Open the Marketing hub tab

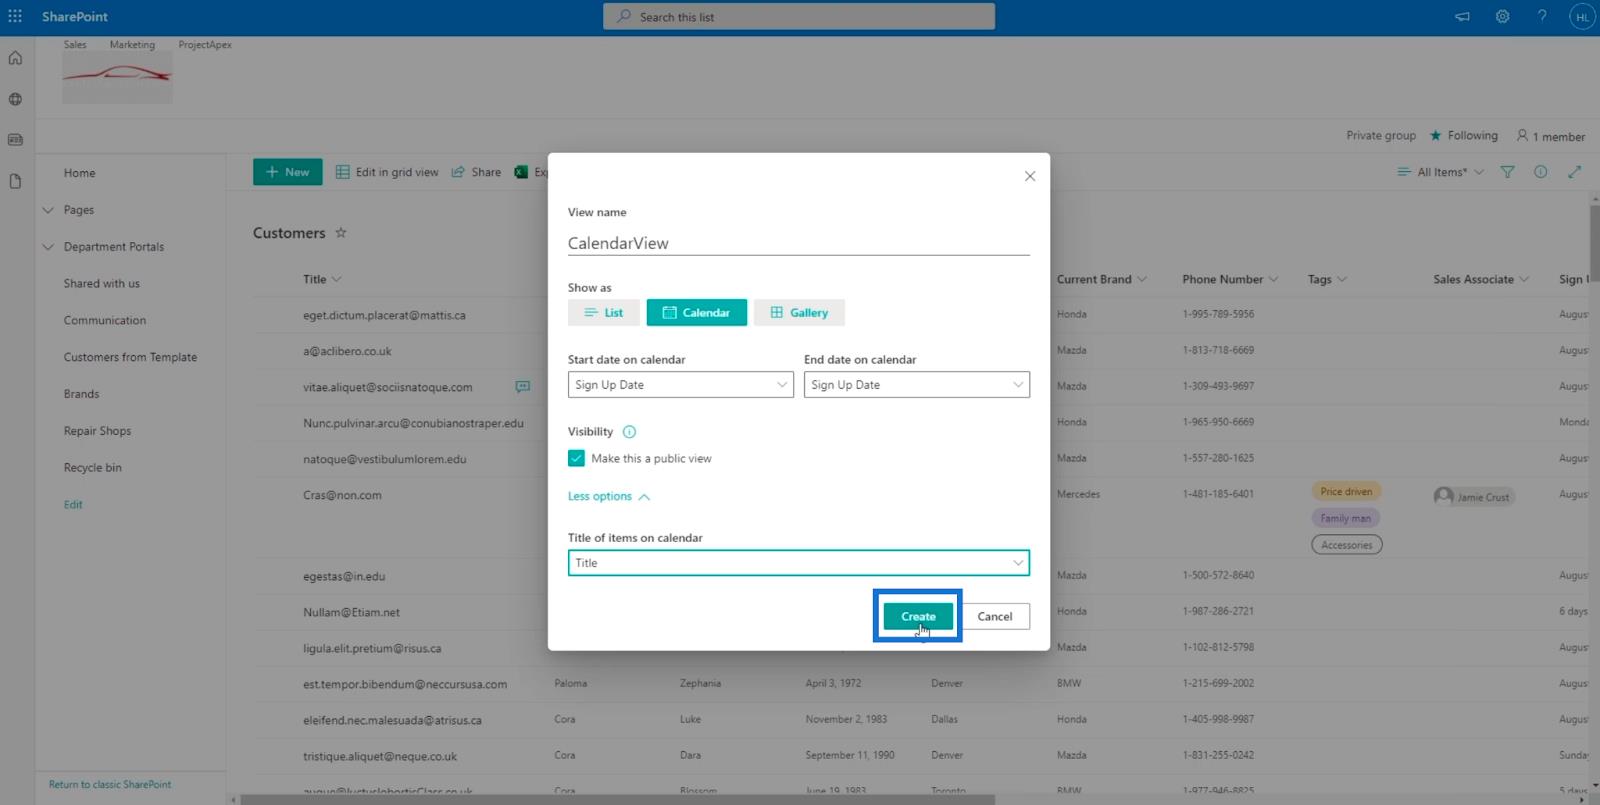tap(132, 45)
